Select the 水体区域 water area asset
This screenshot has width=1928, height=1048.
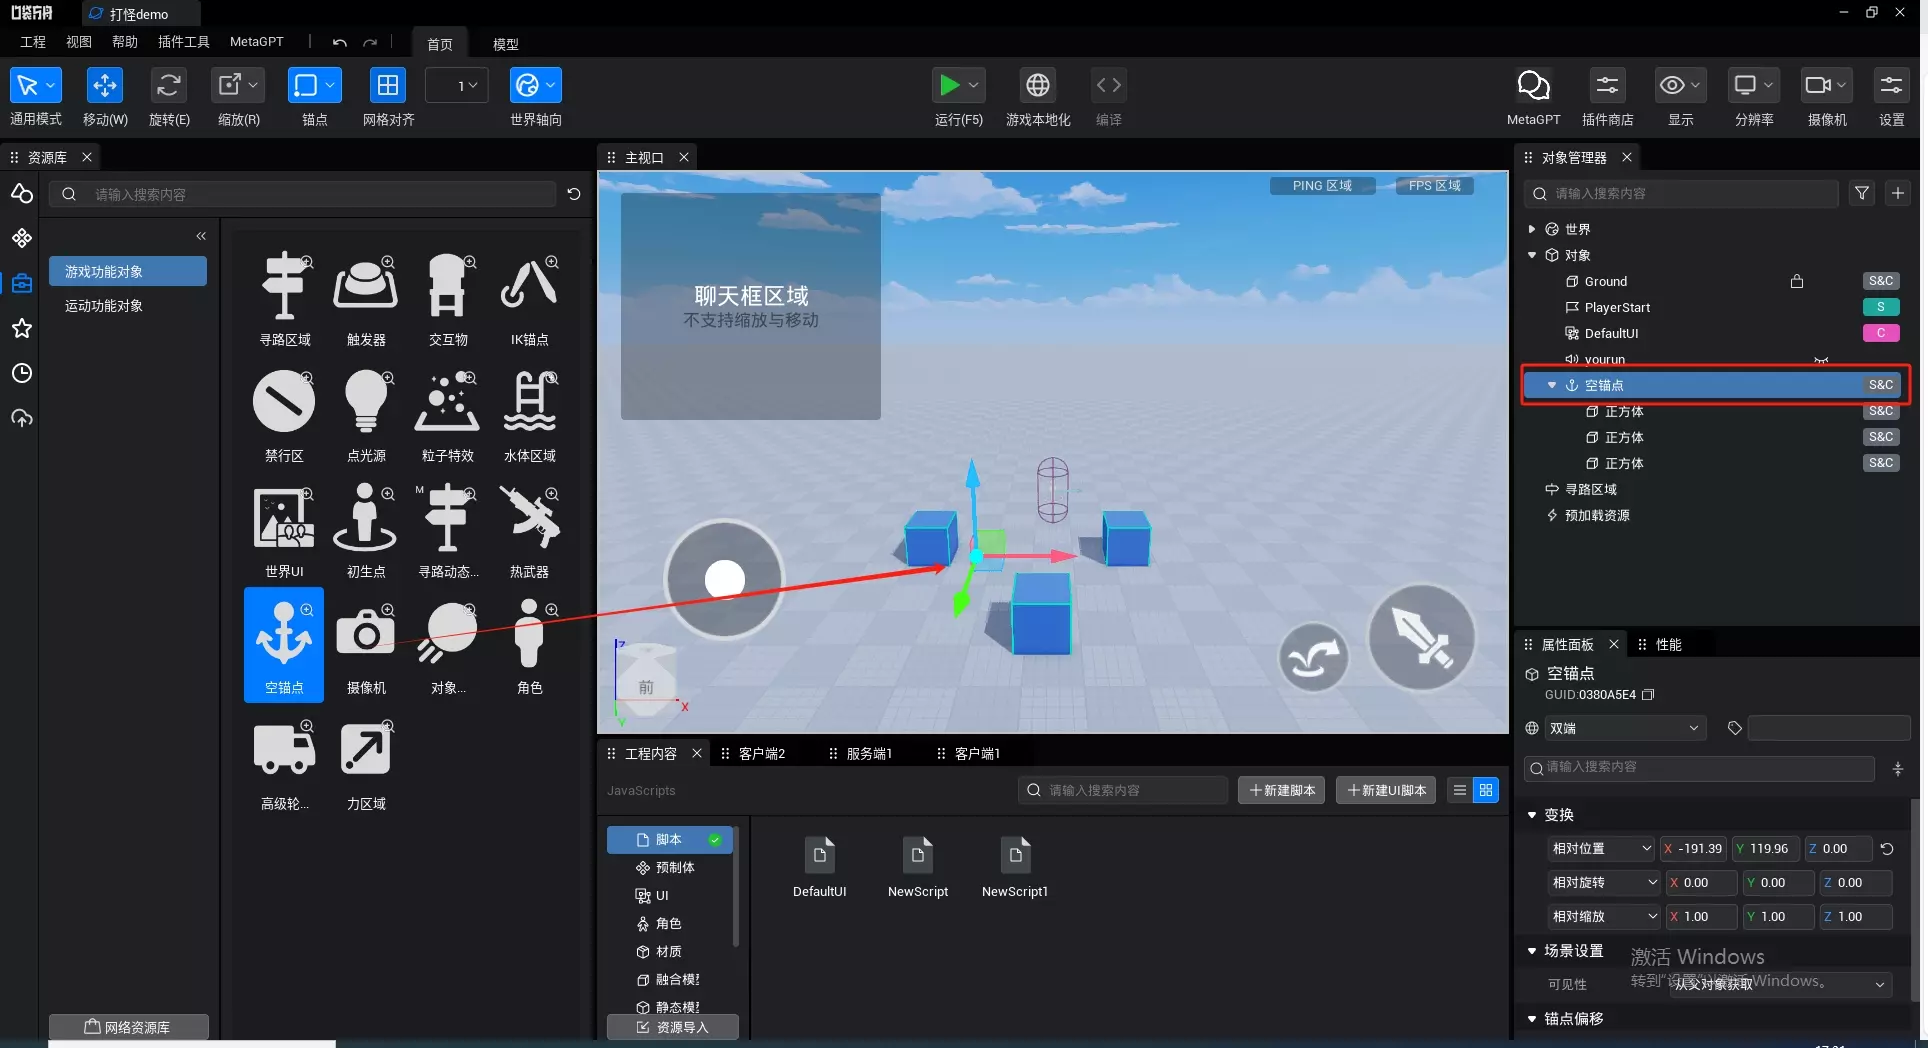pyautogui.click(x=529, y=414)
